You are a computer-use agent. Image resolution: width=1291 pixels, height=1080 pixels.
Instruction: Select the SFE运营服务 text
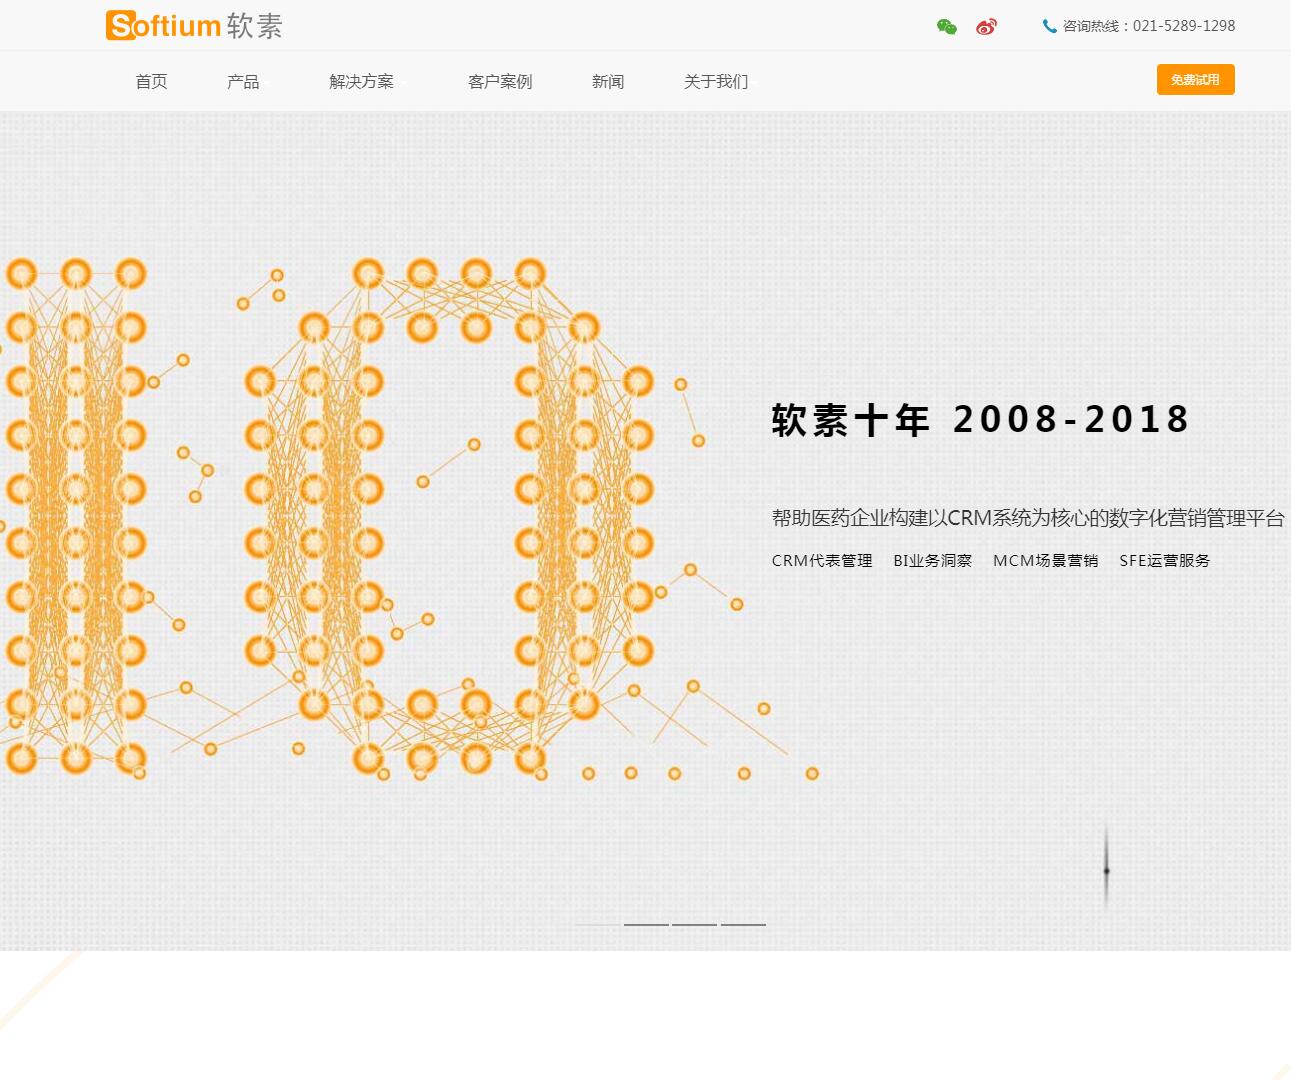point(1165,561)
